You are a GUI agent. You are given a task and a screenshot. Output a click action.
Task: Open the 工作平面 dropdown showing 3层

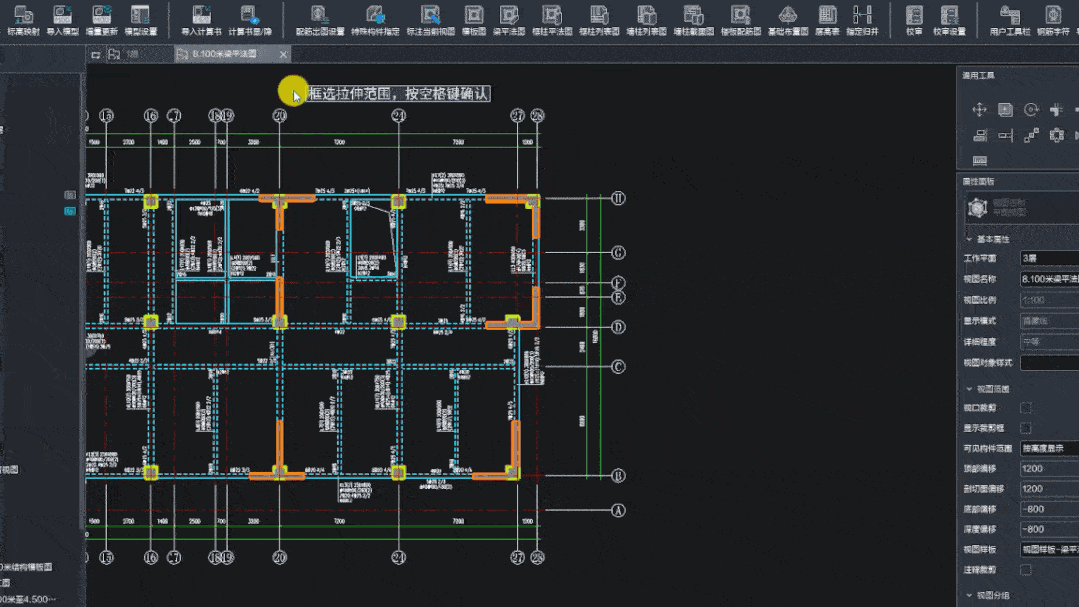(1048, 258)
